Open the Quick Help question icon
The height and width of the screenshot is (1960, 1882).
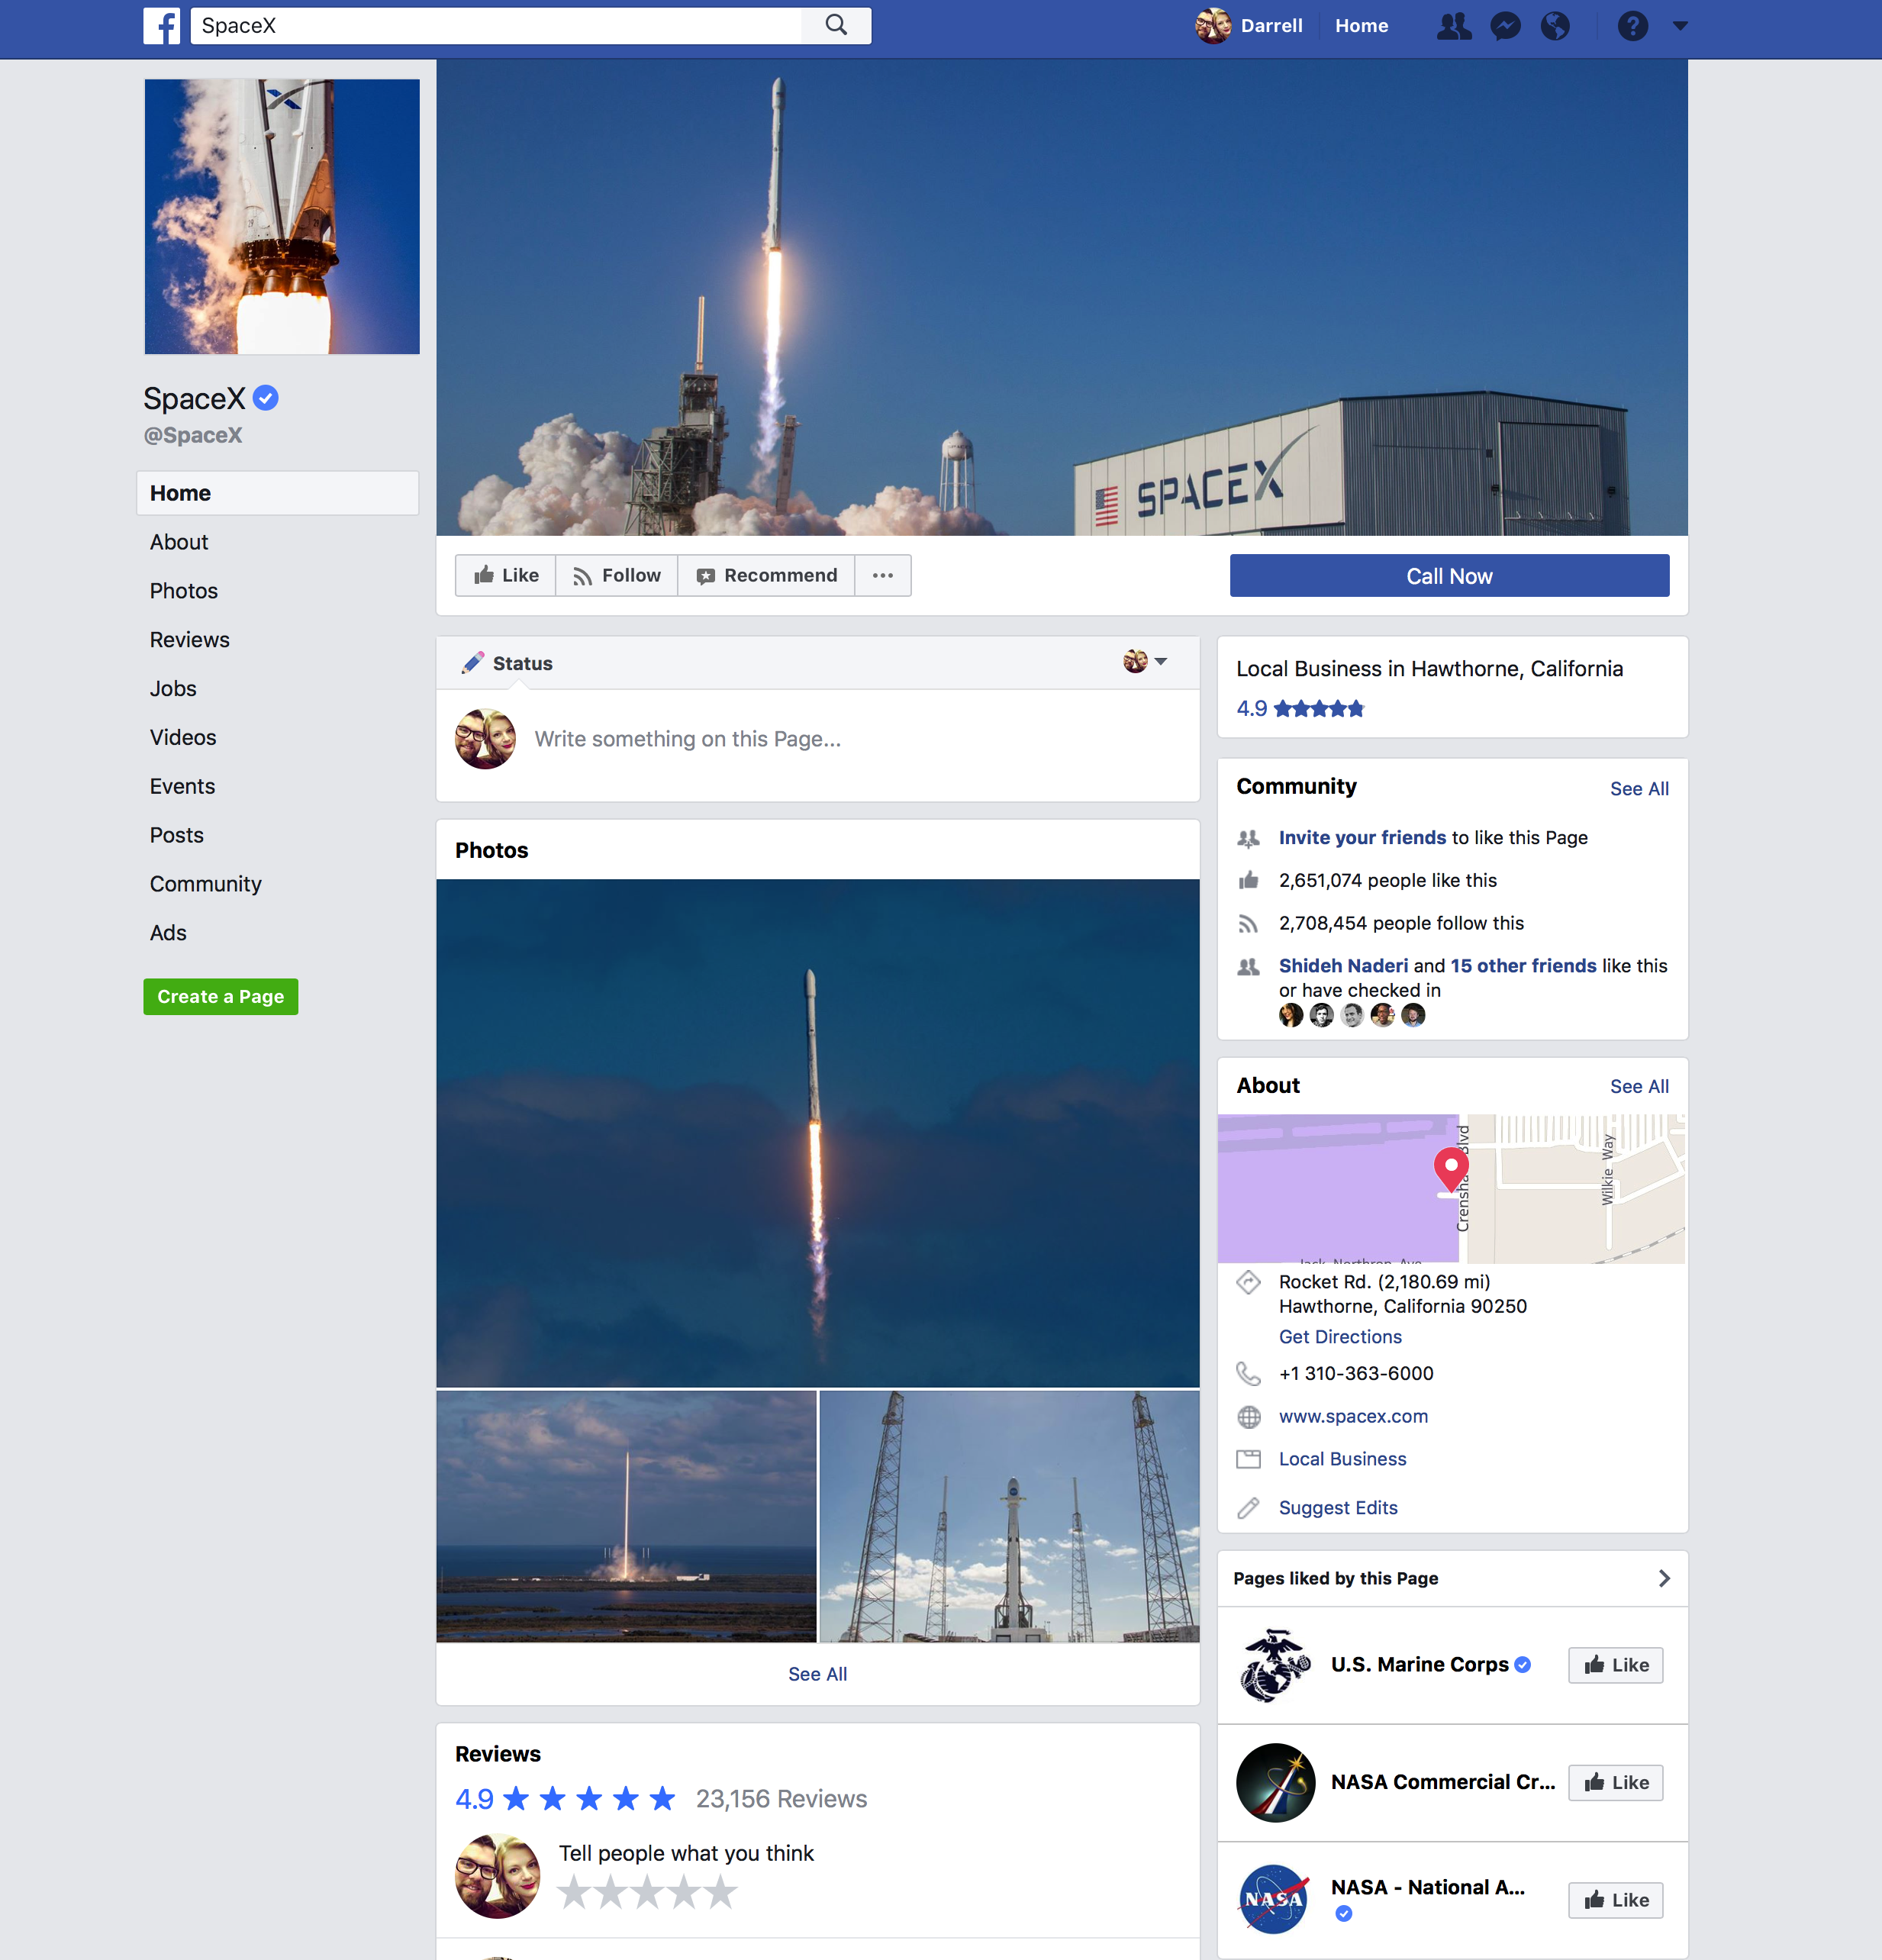point(1632,26)
